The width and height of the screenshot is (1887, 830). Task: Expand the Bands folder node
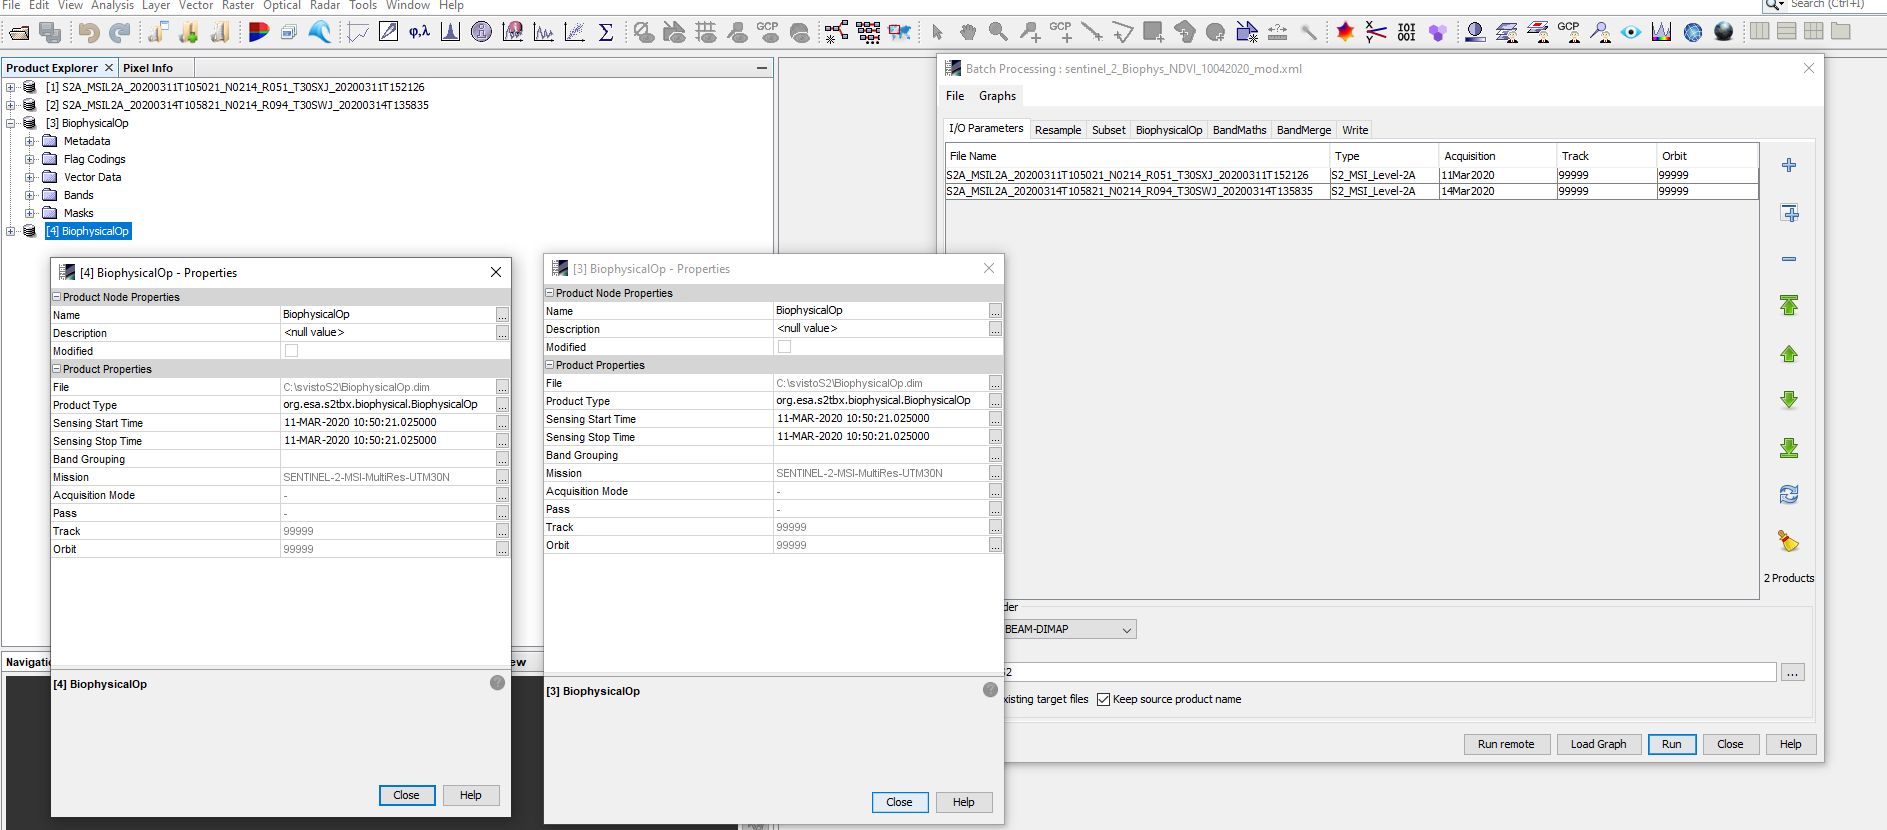pyautogui.click(x=29, y=195)
